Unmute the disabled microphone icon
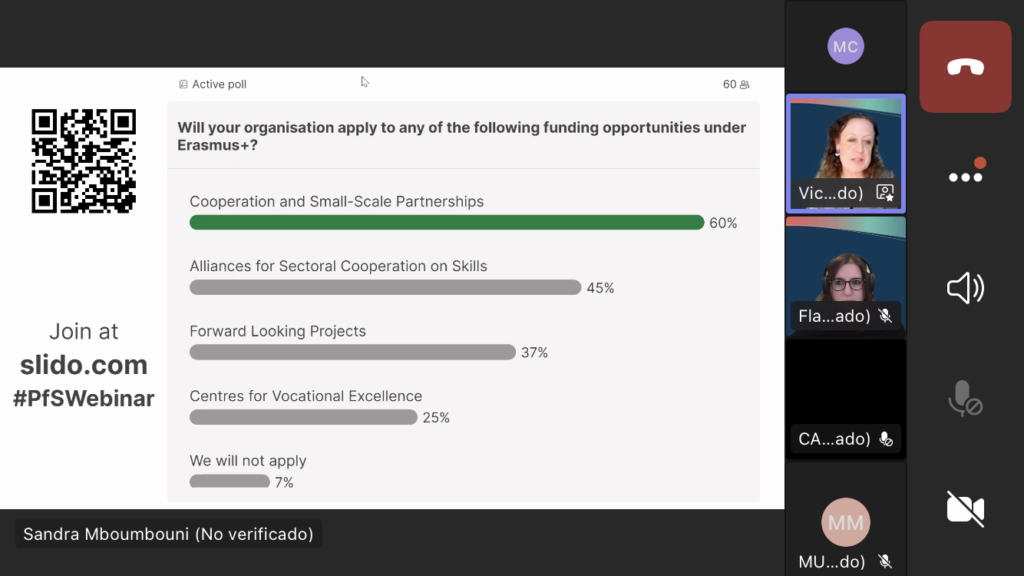 [965, 399]
